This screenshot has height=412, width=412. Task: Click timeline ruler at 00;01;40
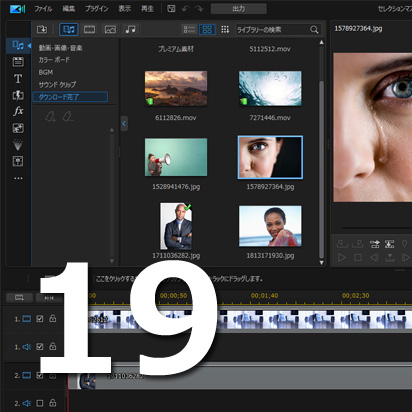(265, 296)
